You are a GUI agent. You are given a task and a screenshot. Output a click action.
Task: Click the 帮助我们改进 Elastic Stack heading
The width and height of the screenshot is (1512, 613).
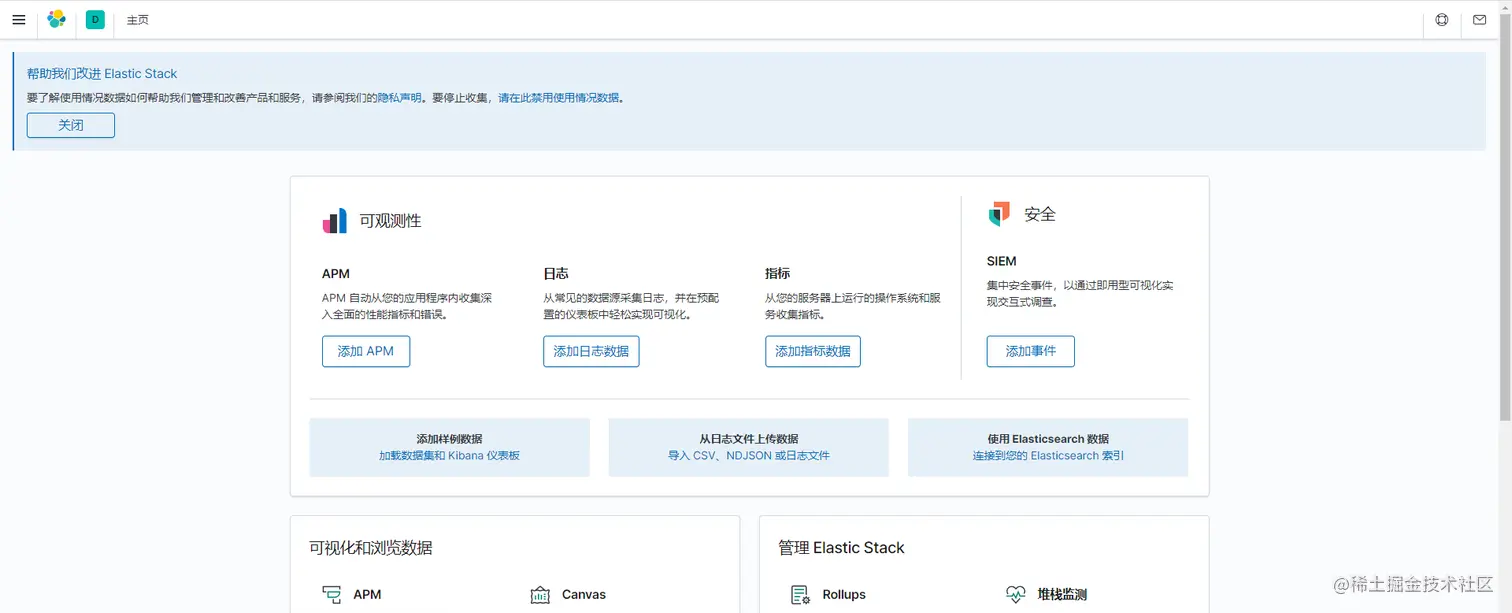[x=102, y=74]
